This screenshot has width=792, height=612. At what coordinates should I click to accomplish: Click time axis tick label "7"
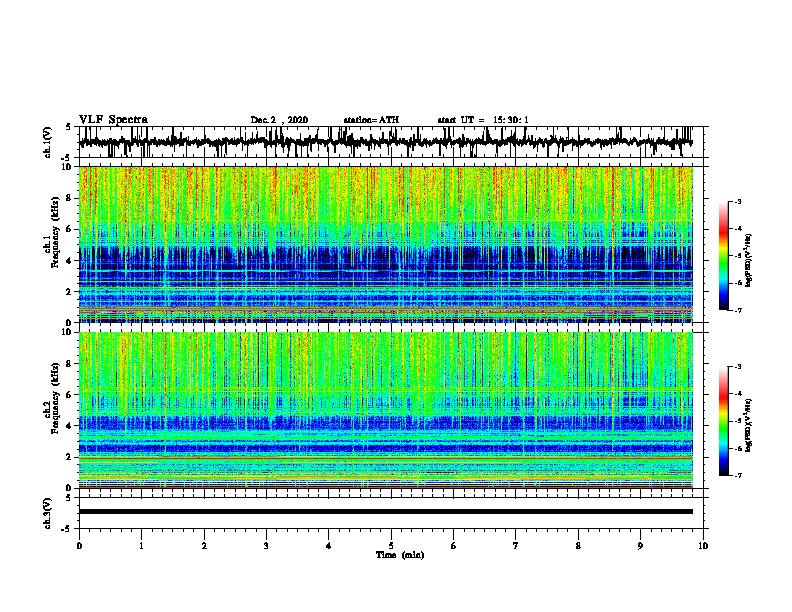tap(516, 546)
